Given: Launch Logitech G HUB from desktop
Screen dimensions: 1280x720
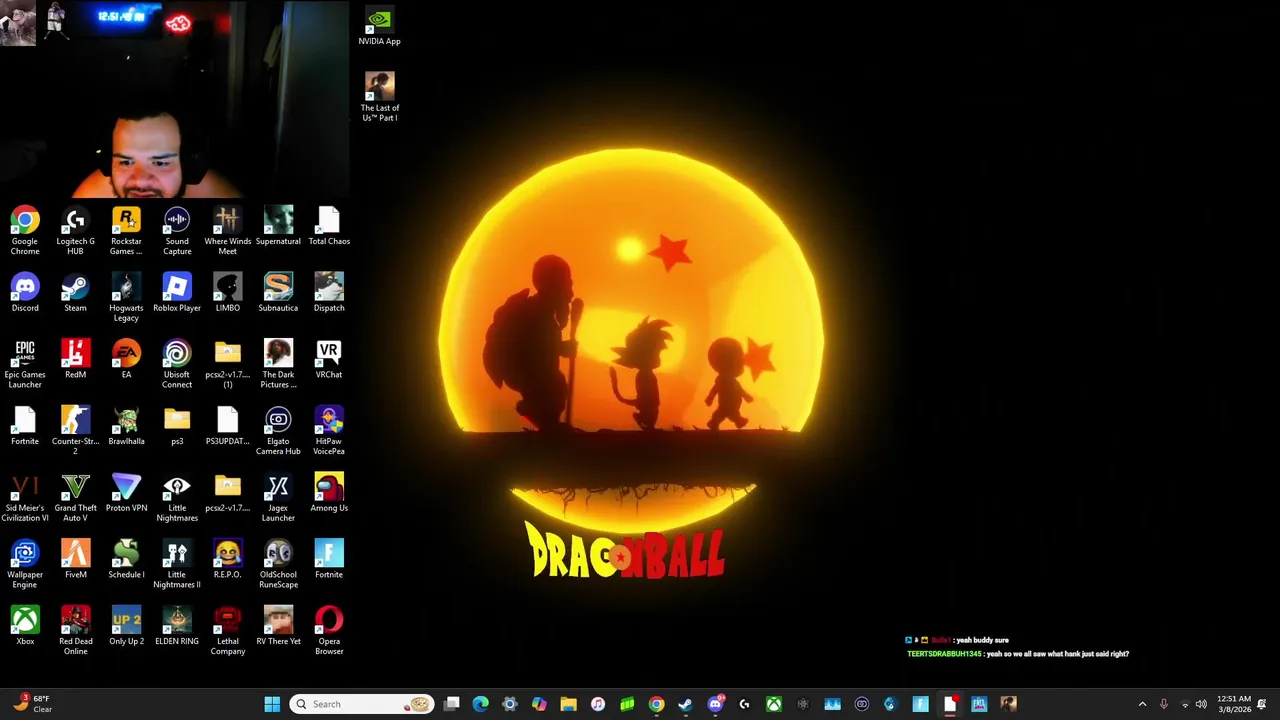Looking at the screenshot, I should pos(75,231).
